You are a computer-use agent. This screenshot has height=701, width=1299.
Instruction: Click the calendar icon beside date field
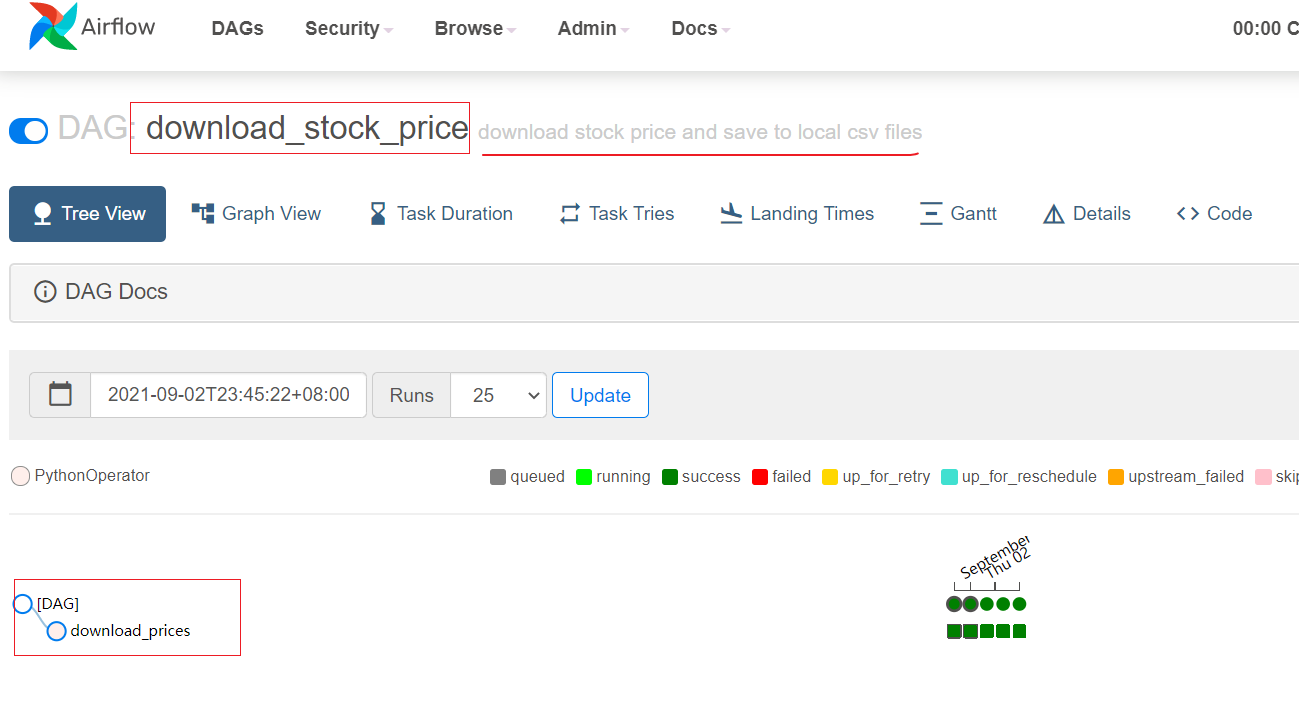click(60, 395)
